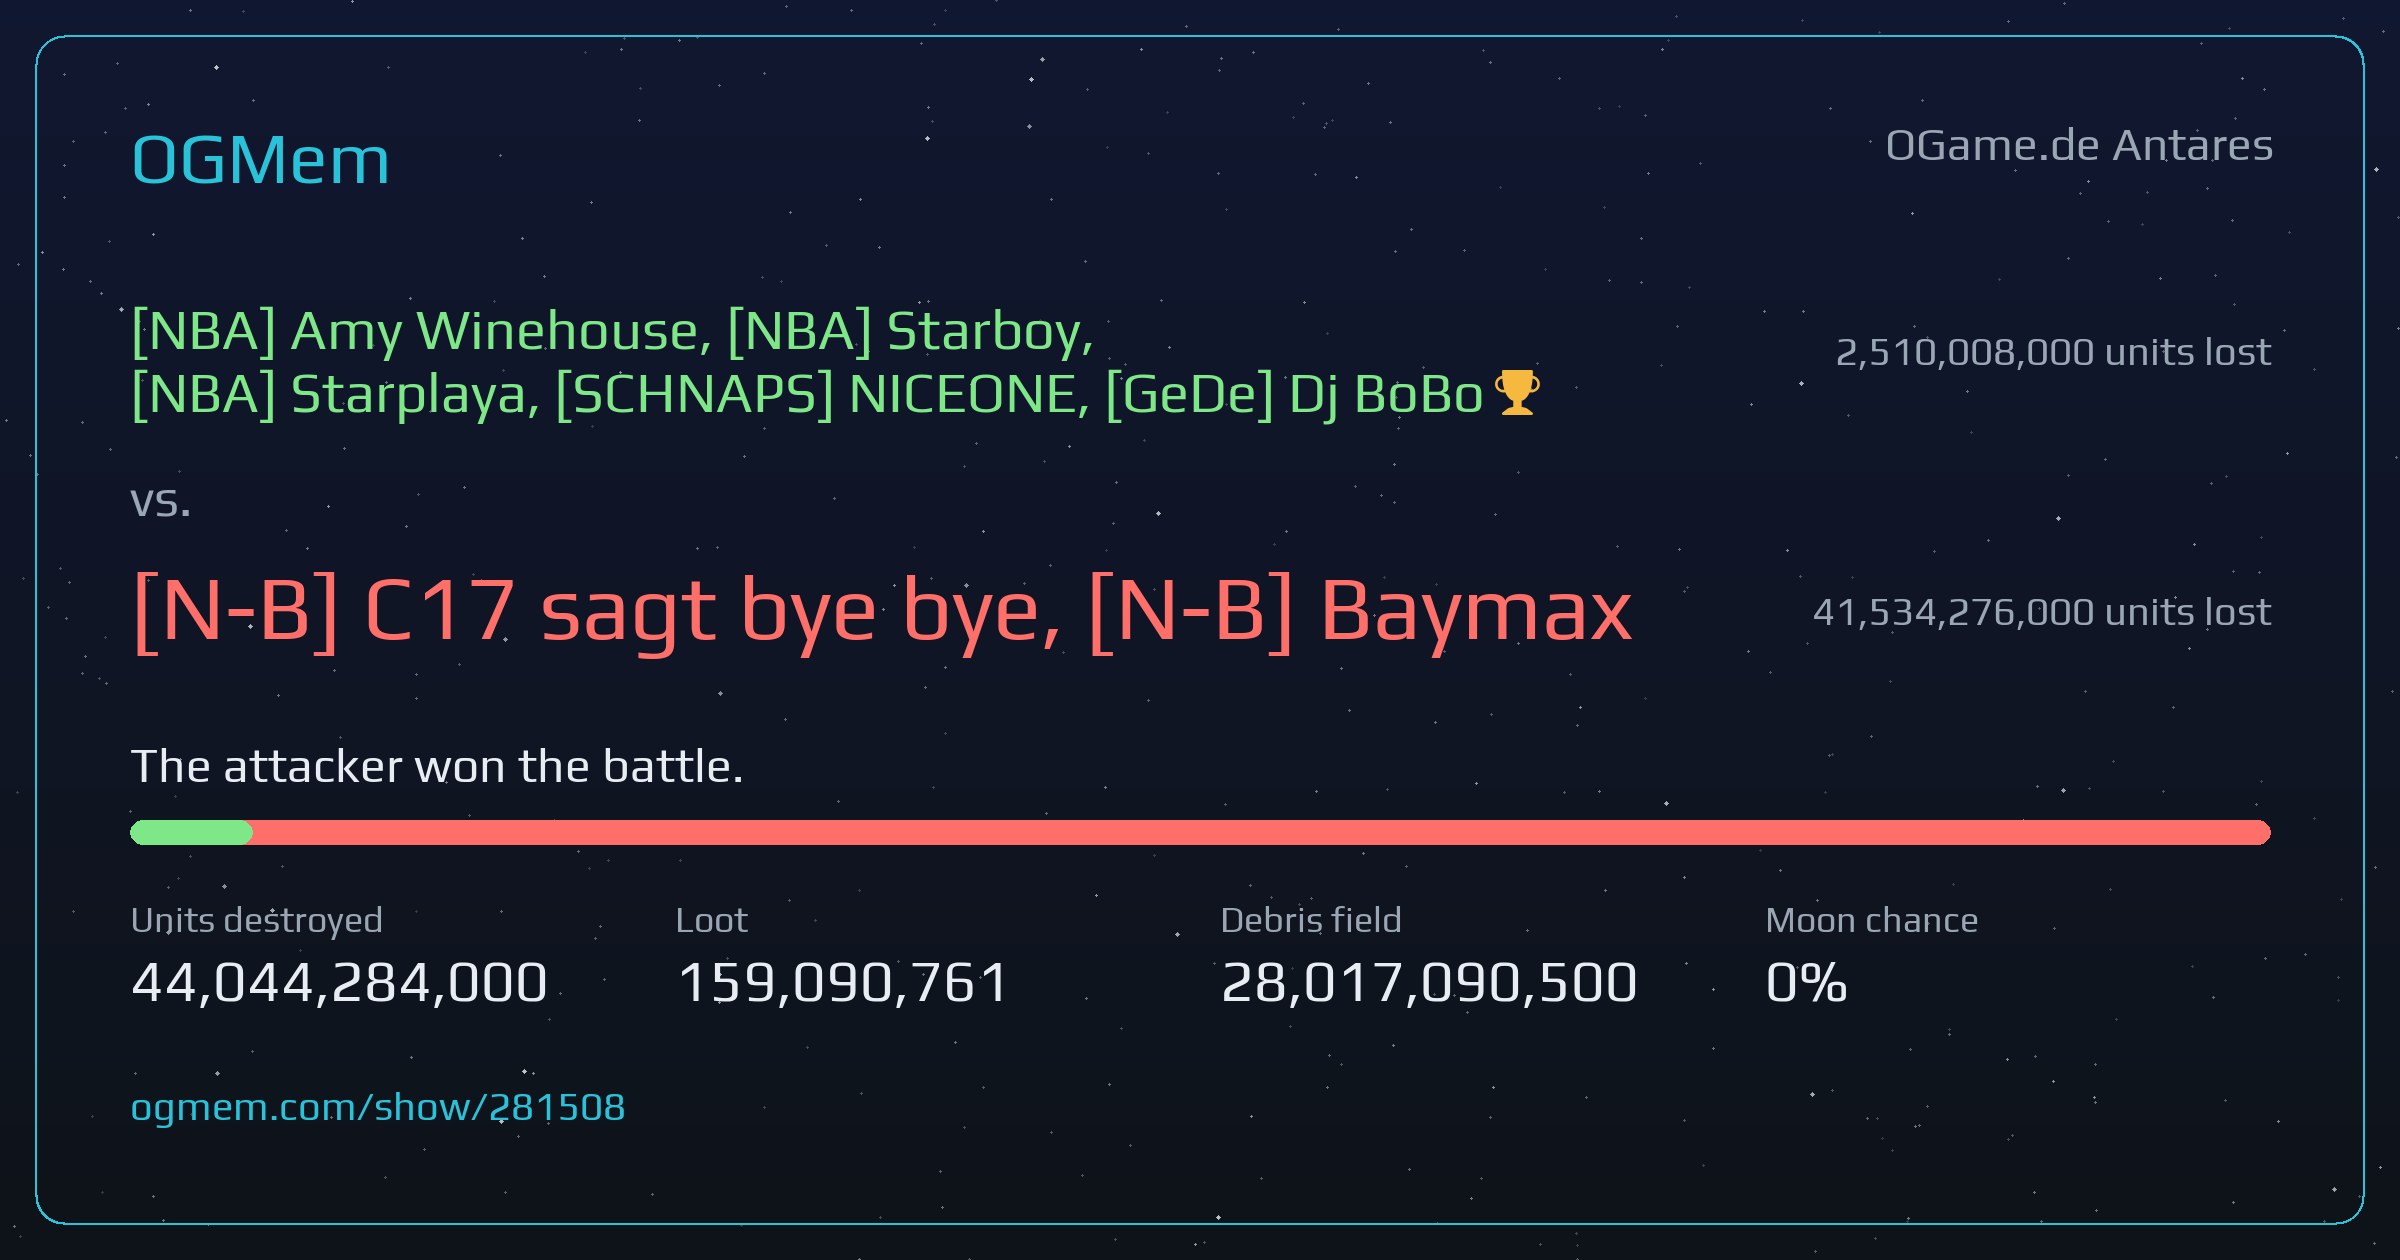
Task: Click the defender names in red
Action: click(881, 611)
